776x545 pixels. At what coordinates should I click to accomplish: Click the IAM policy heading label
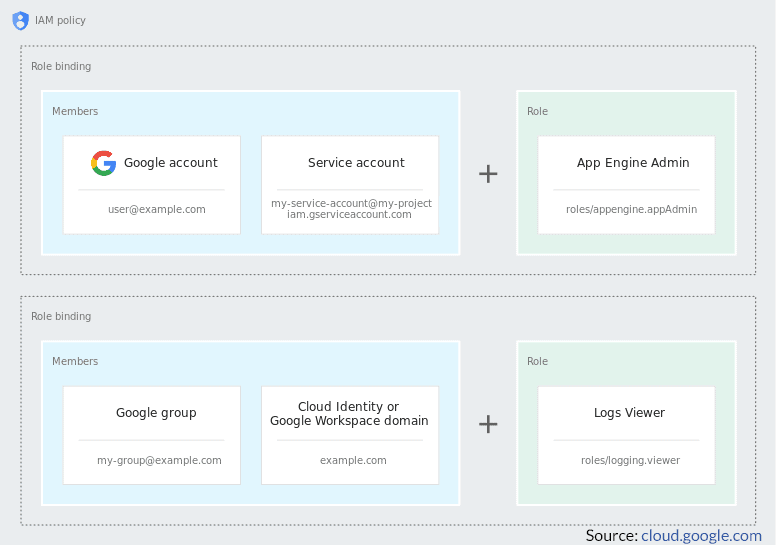[61, 20]
